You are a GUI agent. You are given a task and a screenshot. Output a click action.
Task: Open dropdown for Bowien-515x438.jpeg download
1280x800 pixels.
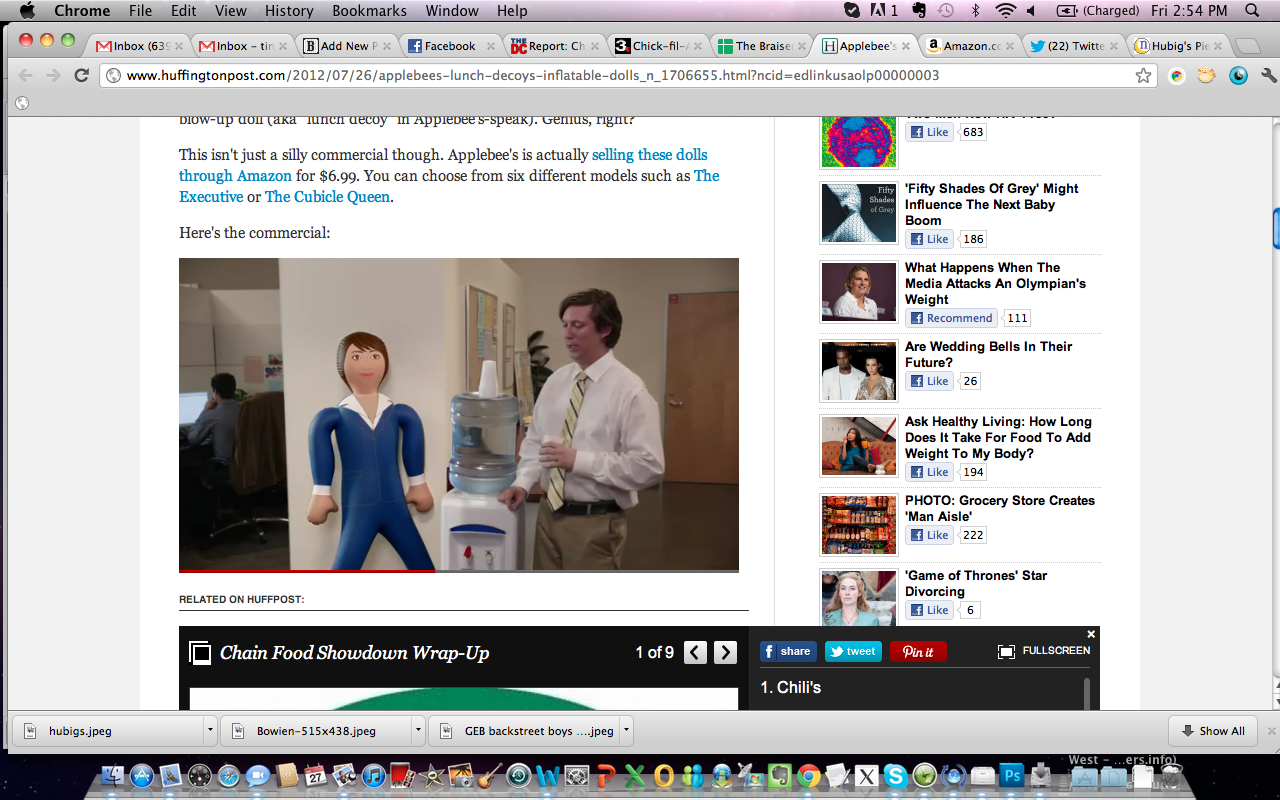pos(418,731)
